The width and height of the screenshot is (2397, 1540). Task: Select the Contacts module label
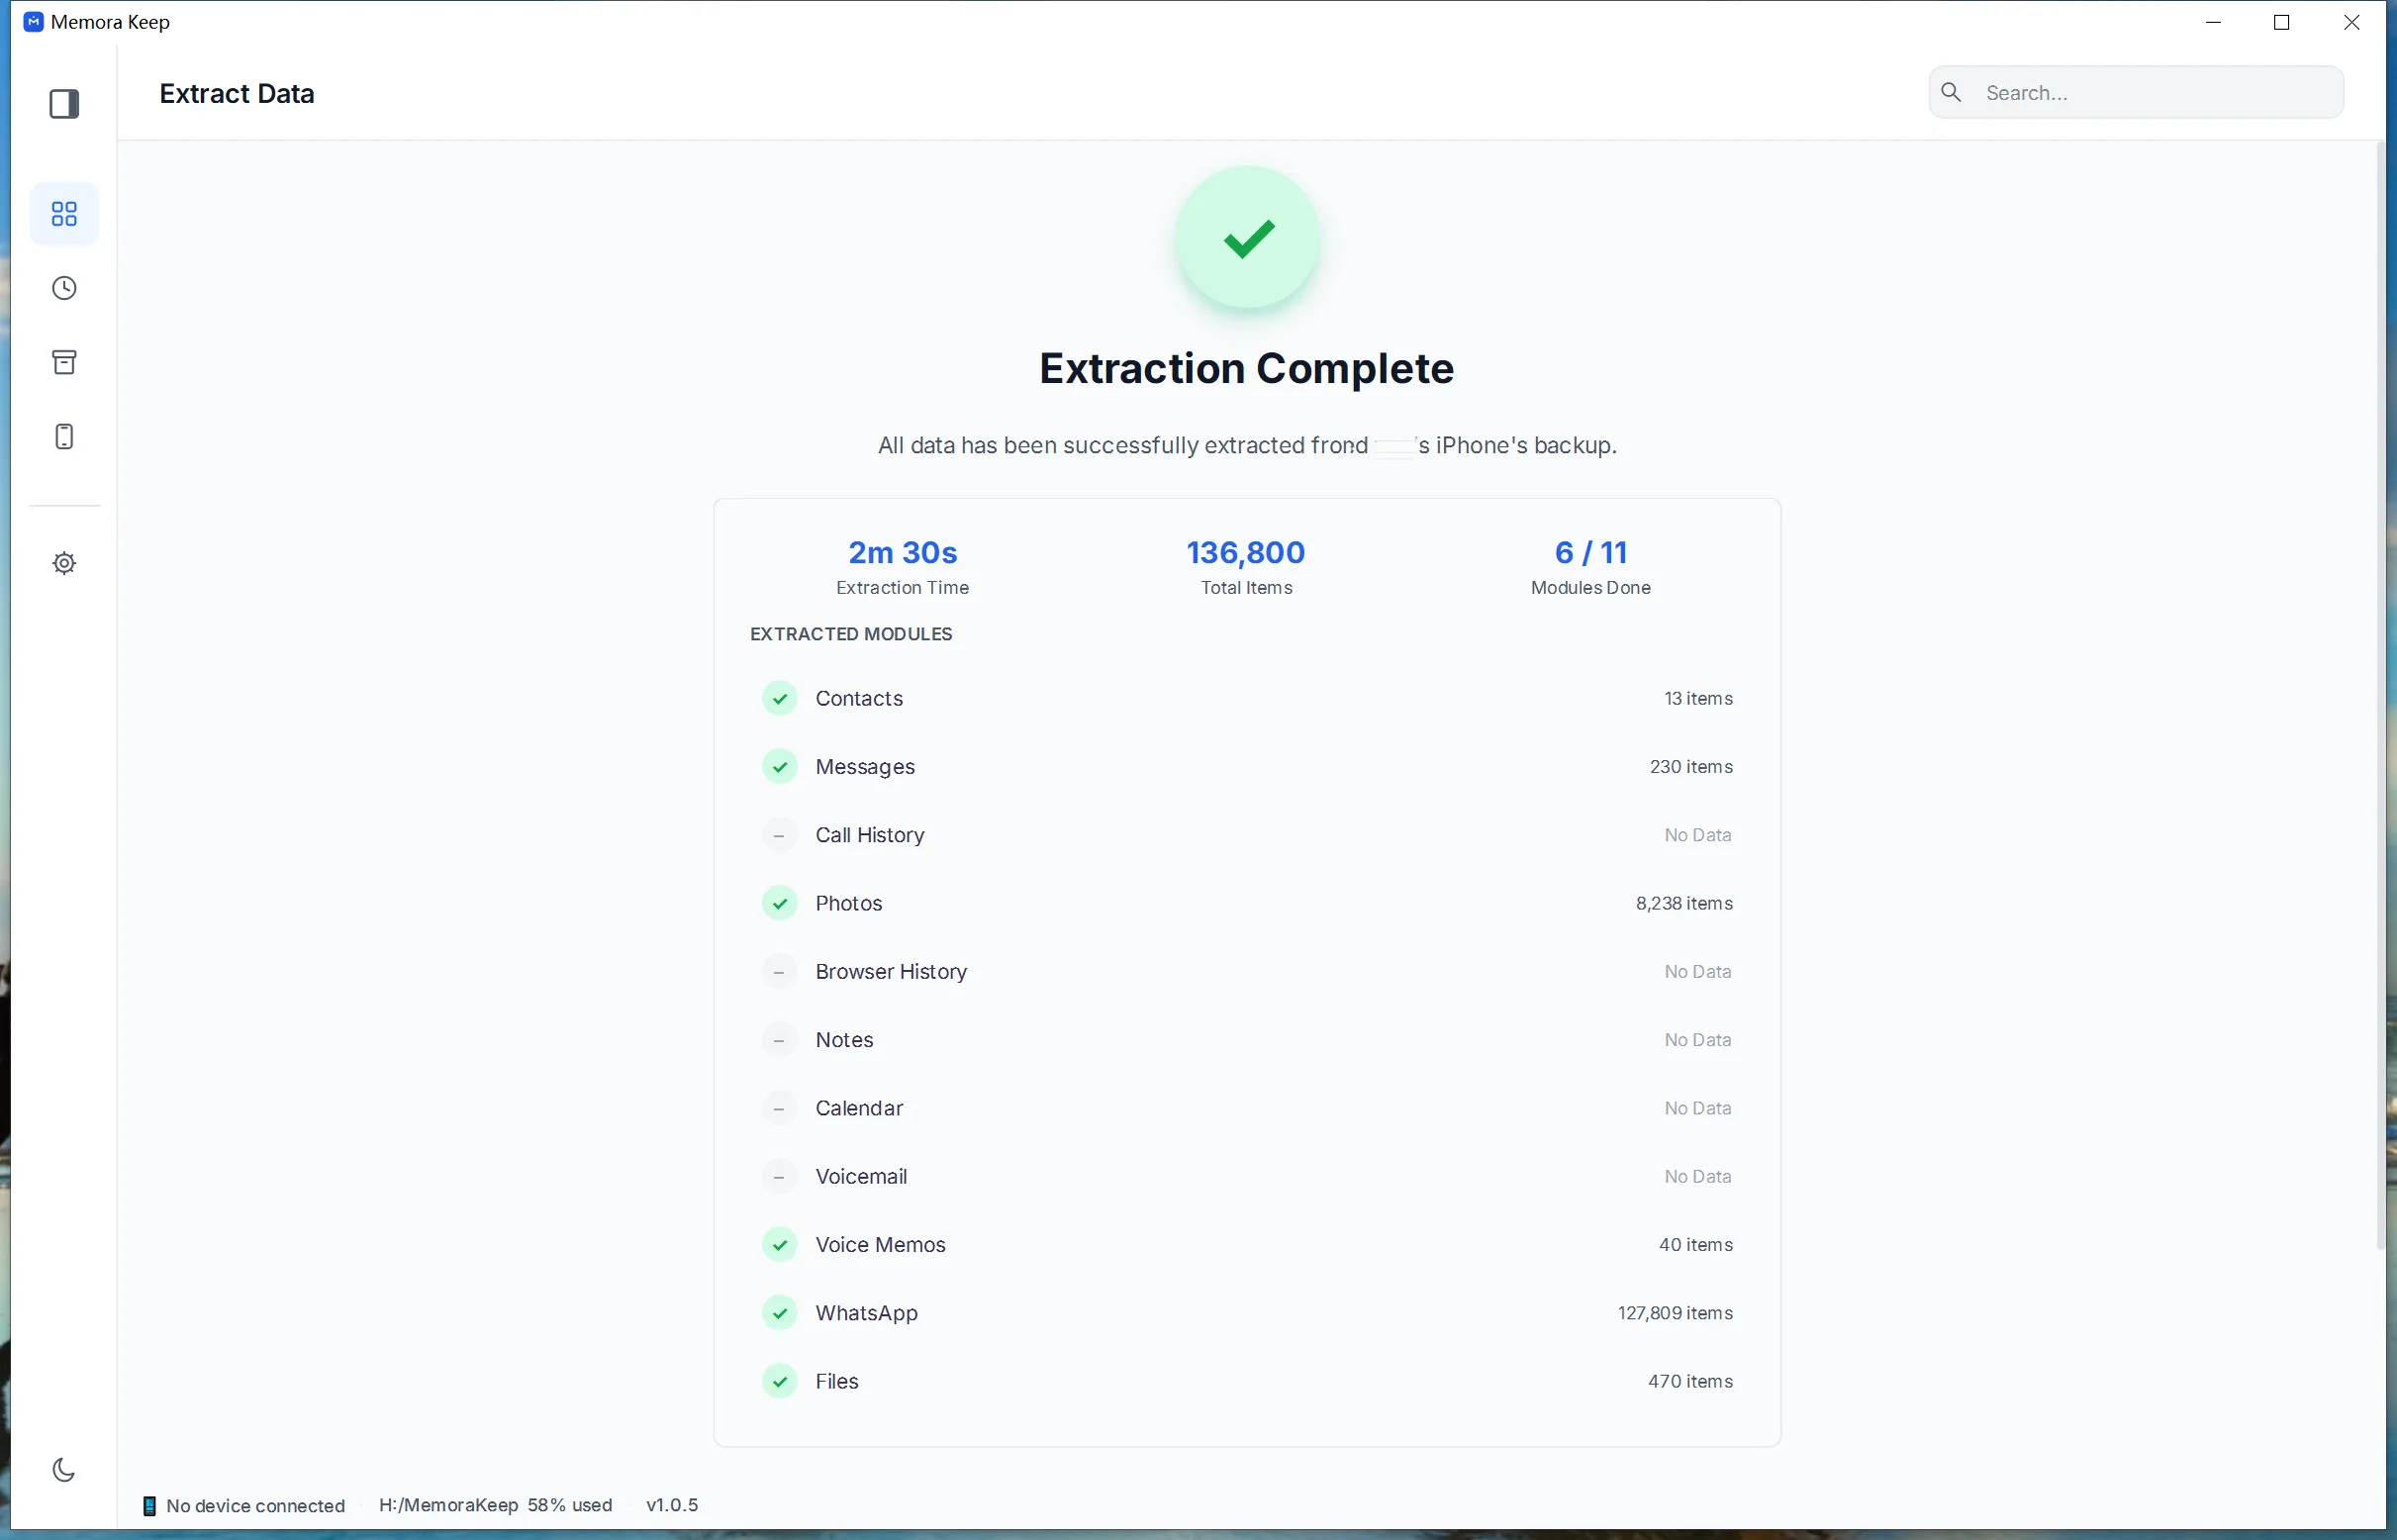click(859, 698)
